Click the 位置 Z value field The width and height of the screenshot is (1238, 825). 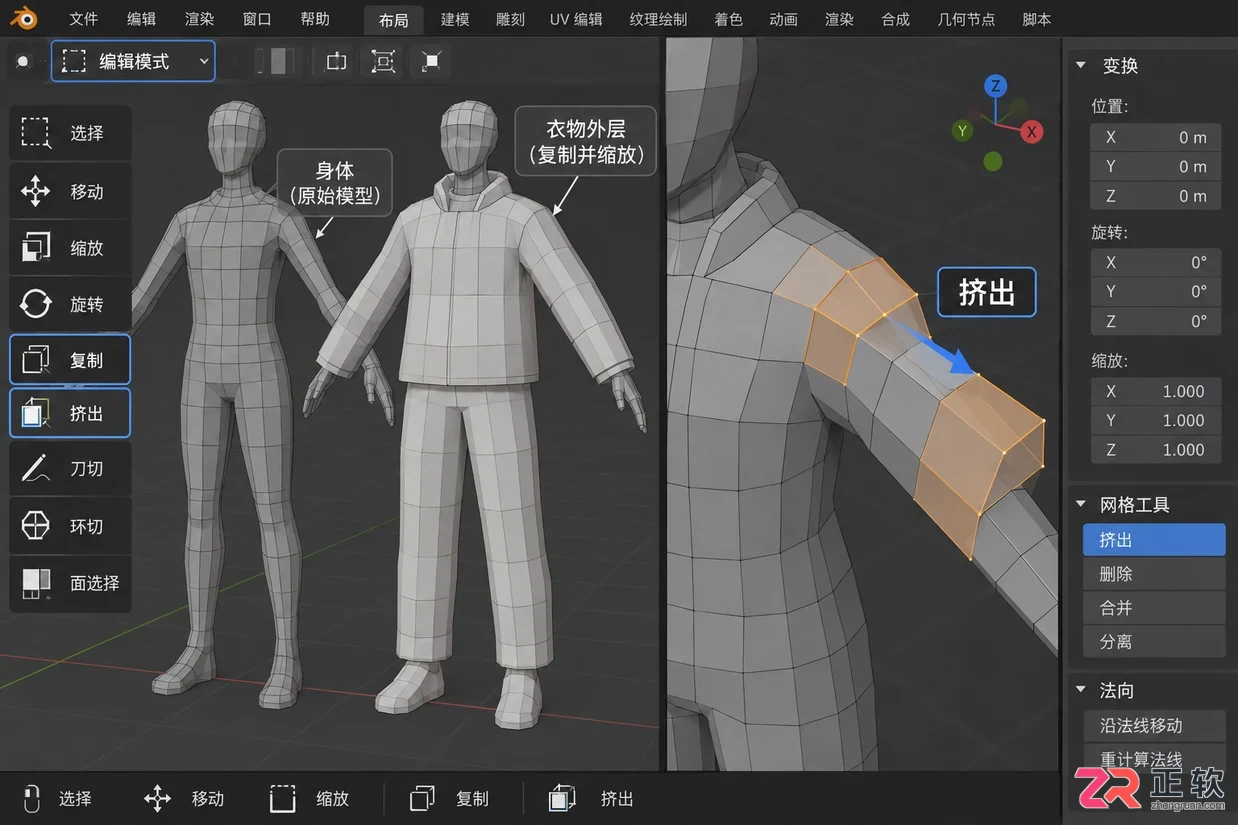pos(1155,195)
